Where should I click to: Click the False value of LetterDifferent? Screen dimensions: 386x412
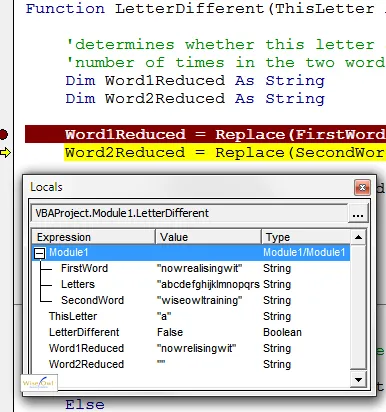170,332
